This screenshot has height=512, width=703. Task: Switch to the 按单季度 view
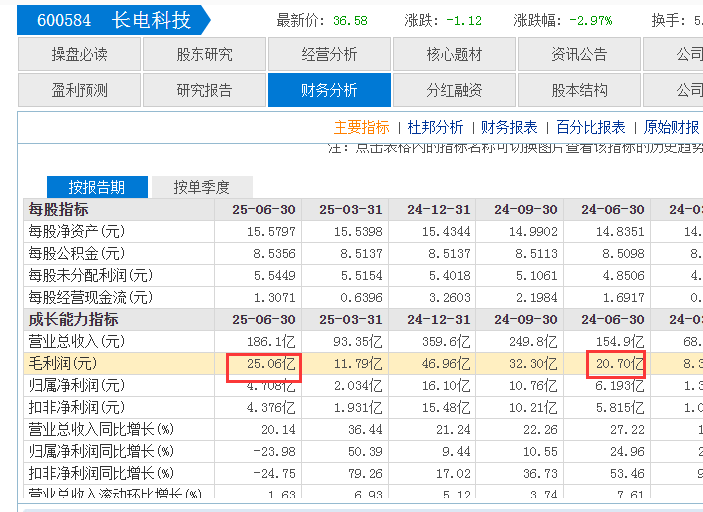[202, 187]
